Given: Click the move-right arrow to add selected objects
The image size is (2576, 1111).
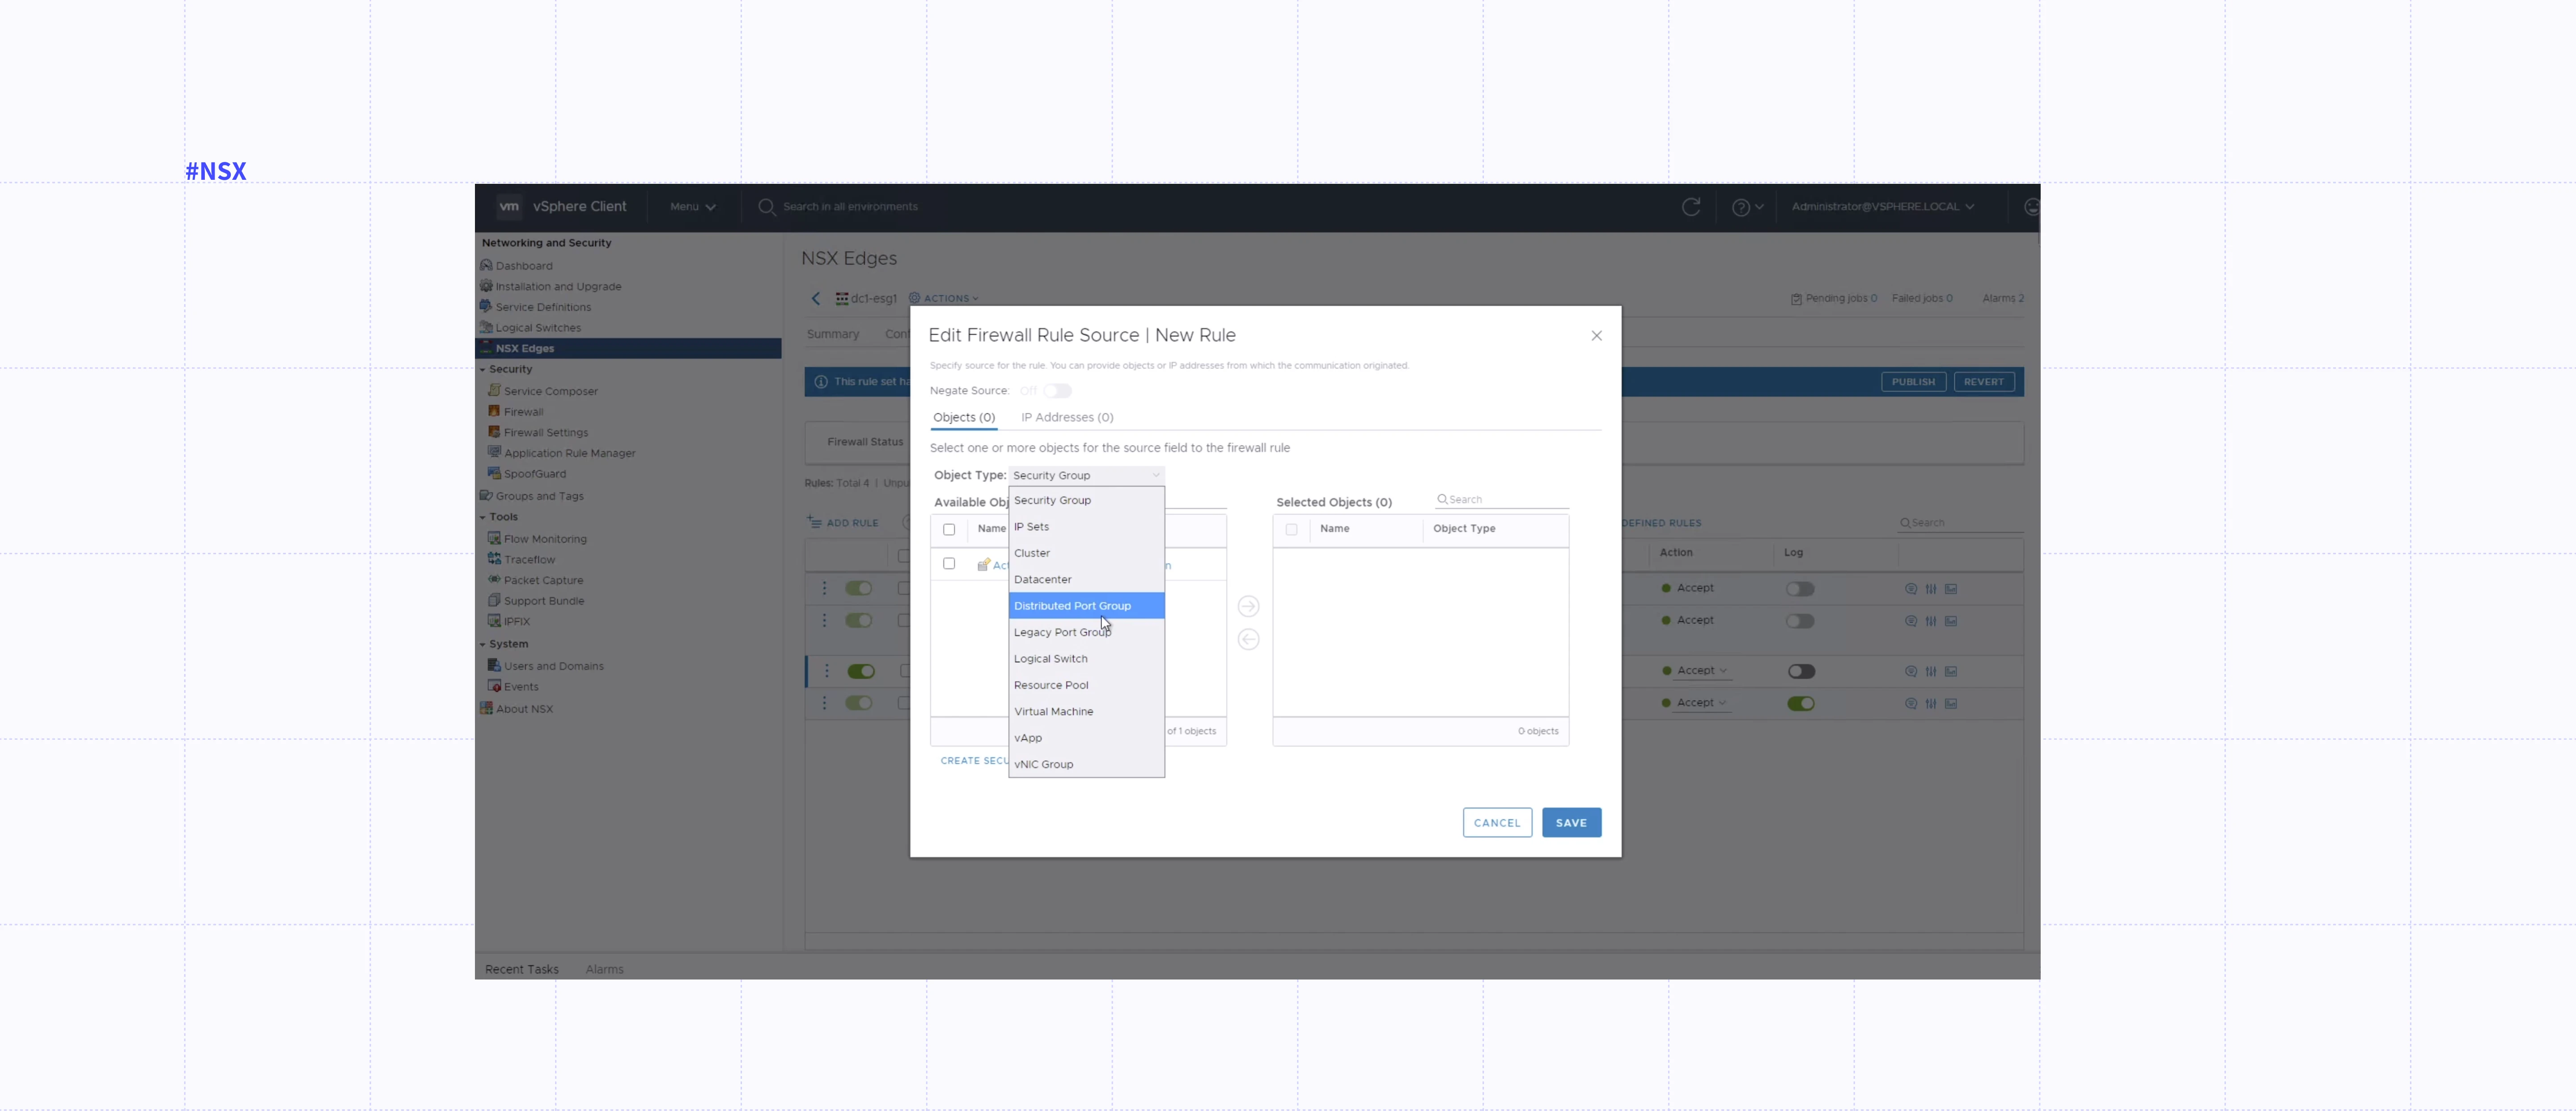Looking at the screenshot, I should (1248, 606).
